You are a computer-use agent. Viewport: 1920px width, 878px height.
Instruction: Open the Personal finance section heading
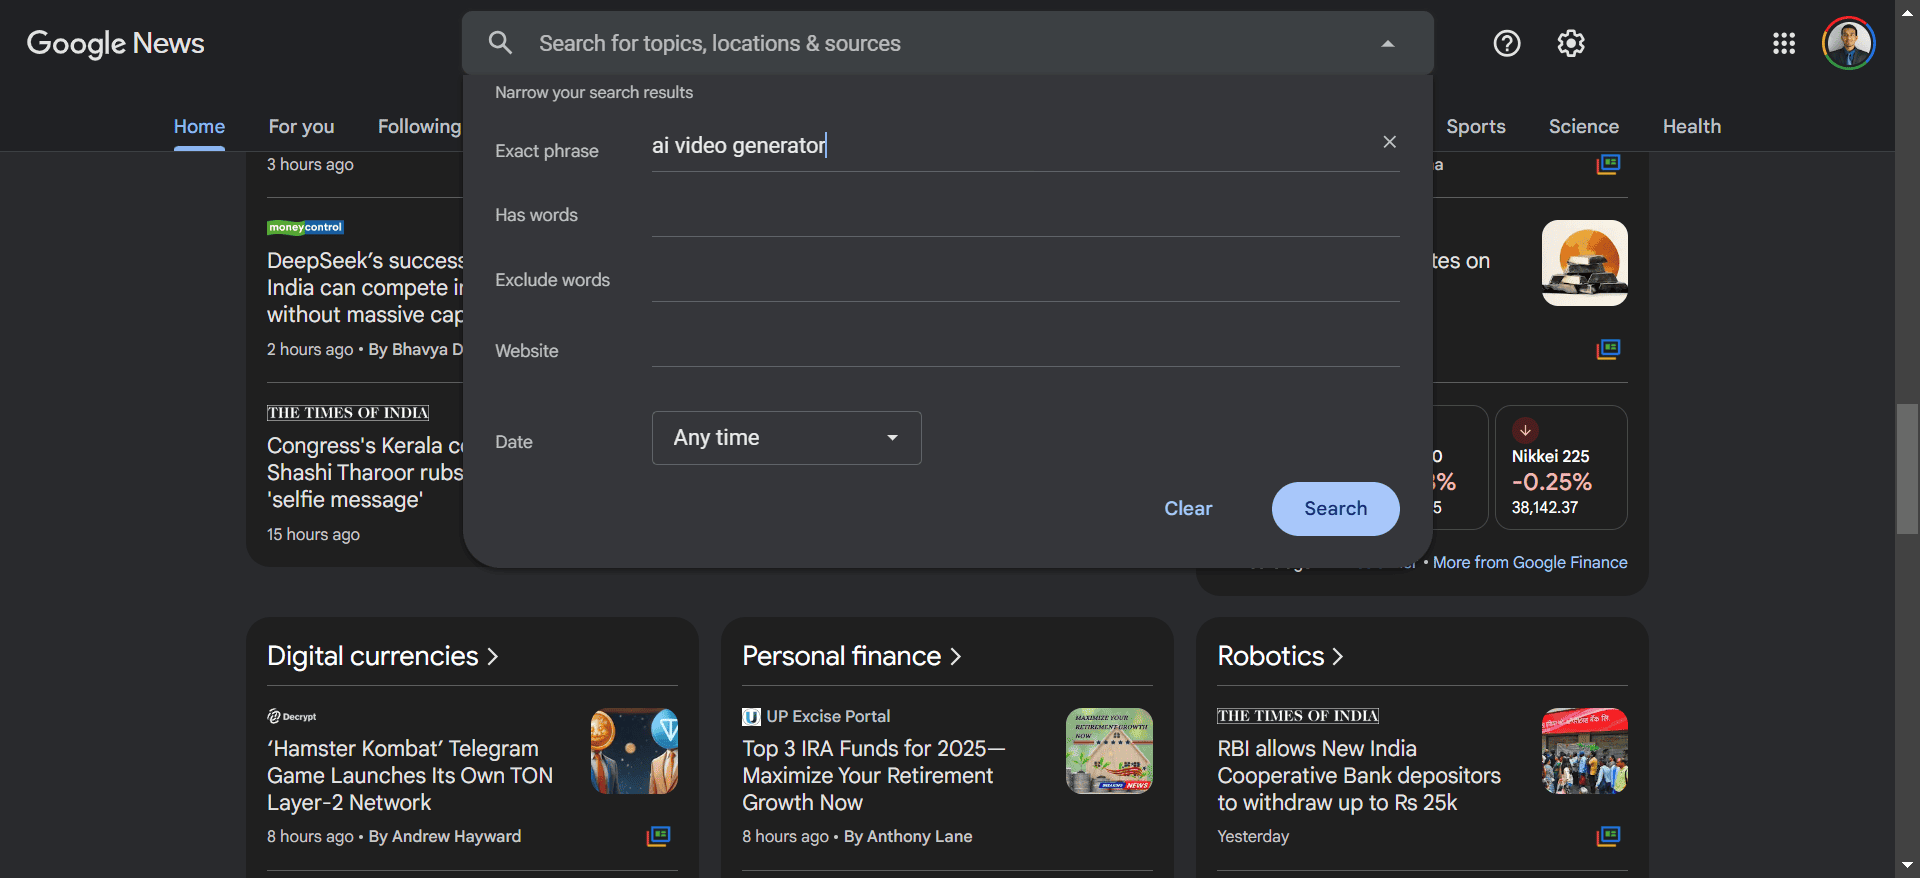[x=841, y=656]
